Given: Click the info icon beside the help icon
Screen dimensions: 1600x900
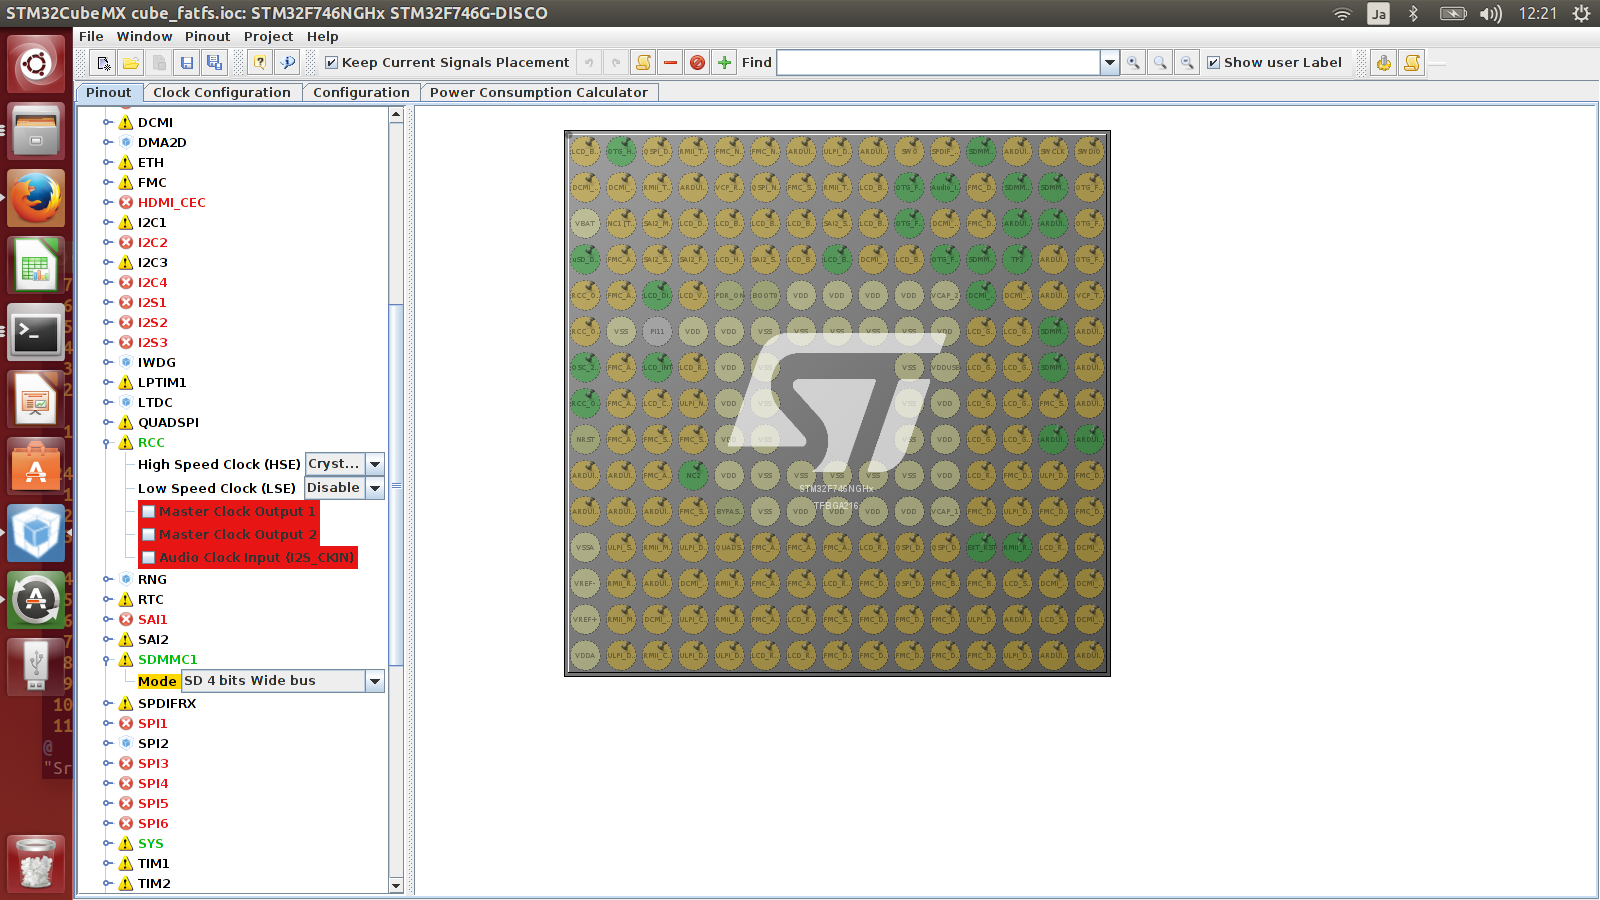Looking at the screenshot, I should point(288,63).
